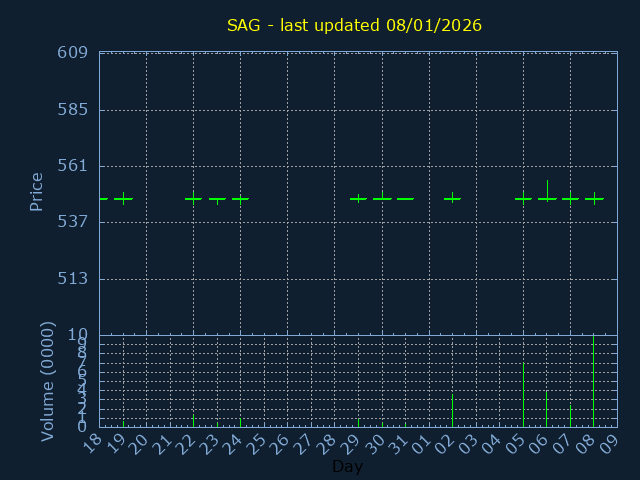
Task: Click the price candle for day 02
Action: click(452, 198)
